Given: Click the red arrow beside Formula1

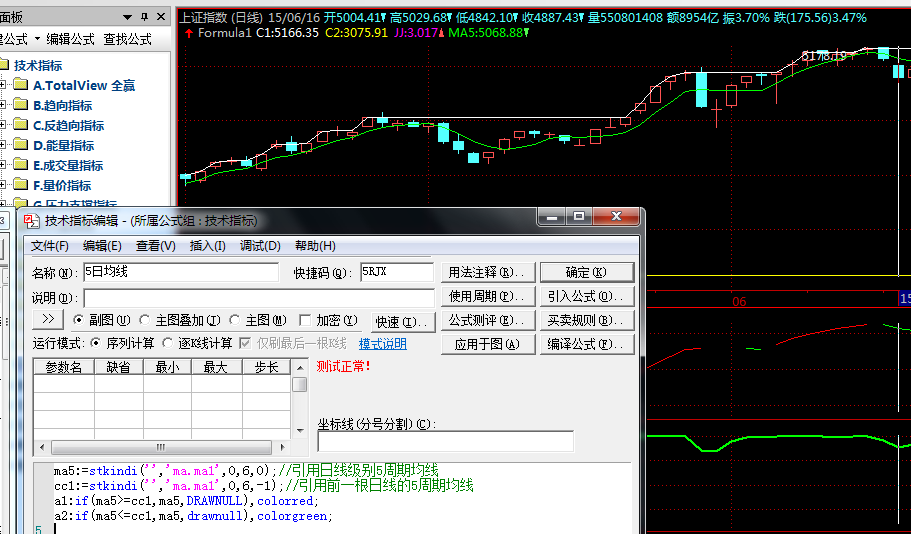Looking at the screenshot, I should [x=190, y=33].
